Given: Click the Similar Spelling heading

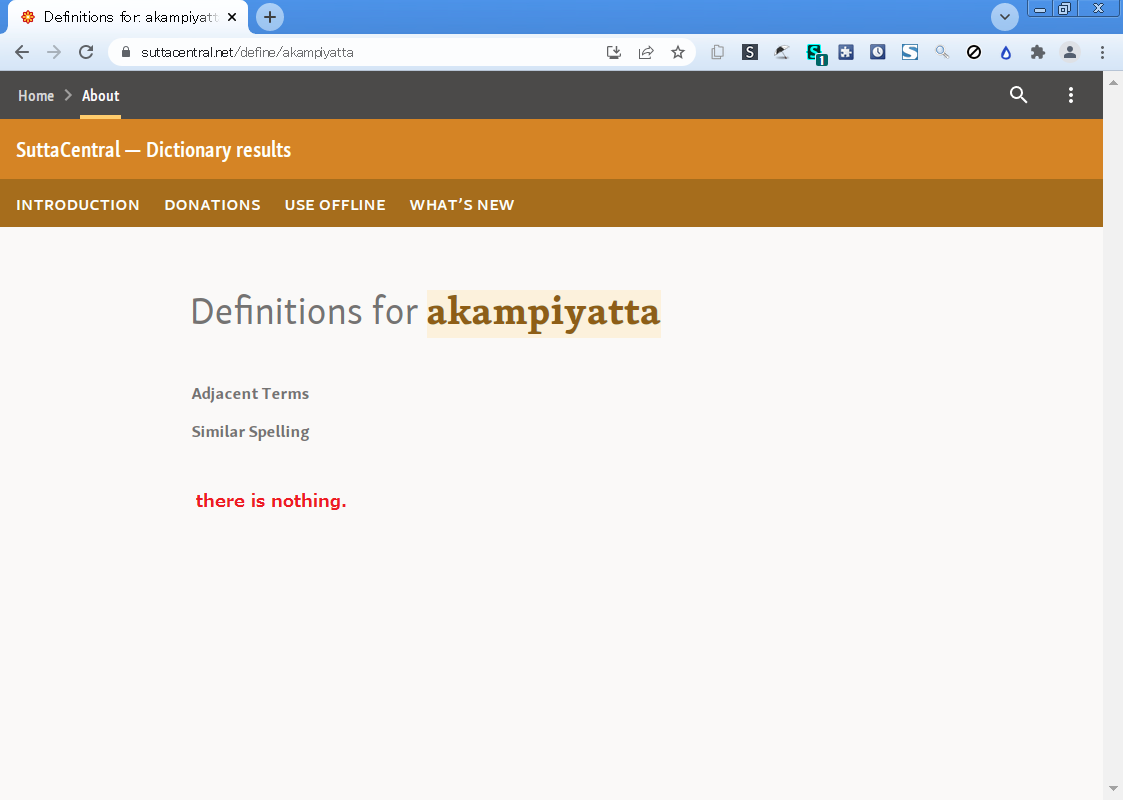Looking at the screenshot, I should click(251, 432).
